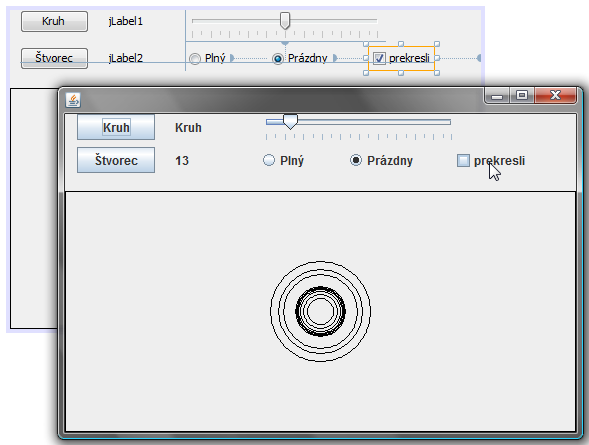Screen dimensions: 589x445
Task: Click the slider thumb in running window
Action: coord(290,122)
